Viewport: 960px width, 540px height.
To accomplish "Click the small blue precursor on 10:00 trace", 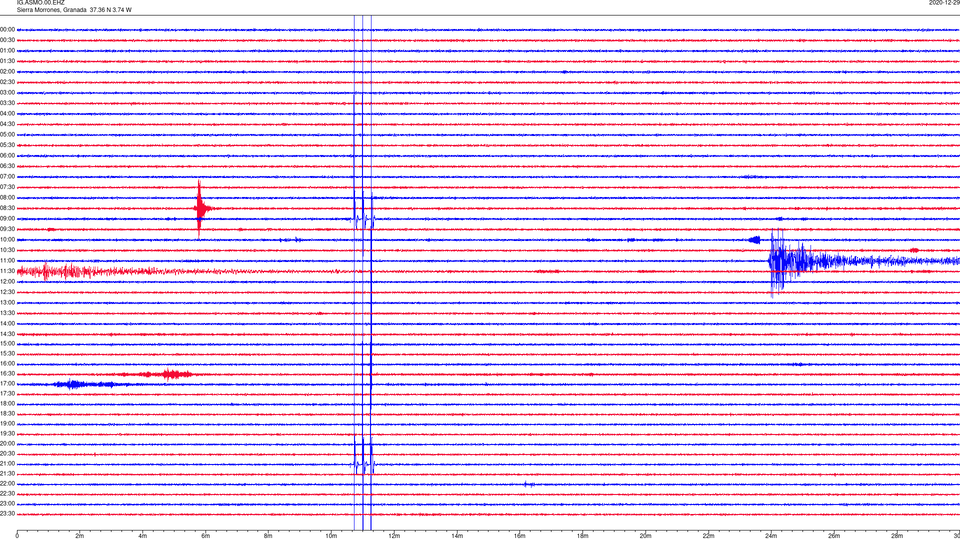I will (x=754, y=239).
